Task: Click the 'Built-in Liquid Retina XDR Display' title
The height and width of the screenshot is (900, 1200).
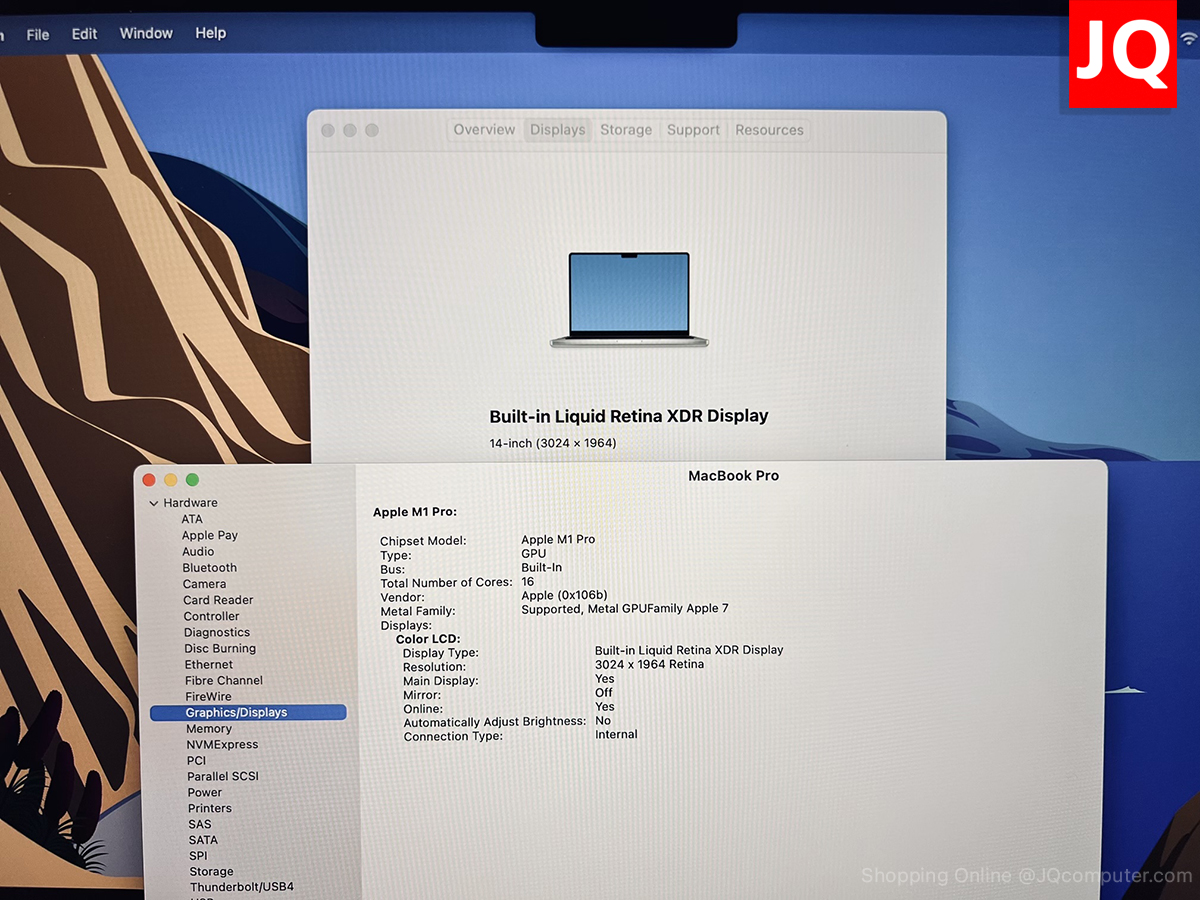Action: (x=629, y=416)
